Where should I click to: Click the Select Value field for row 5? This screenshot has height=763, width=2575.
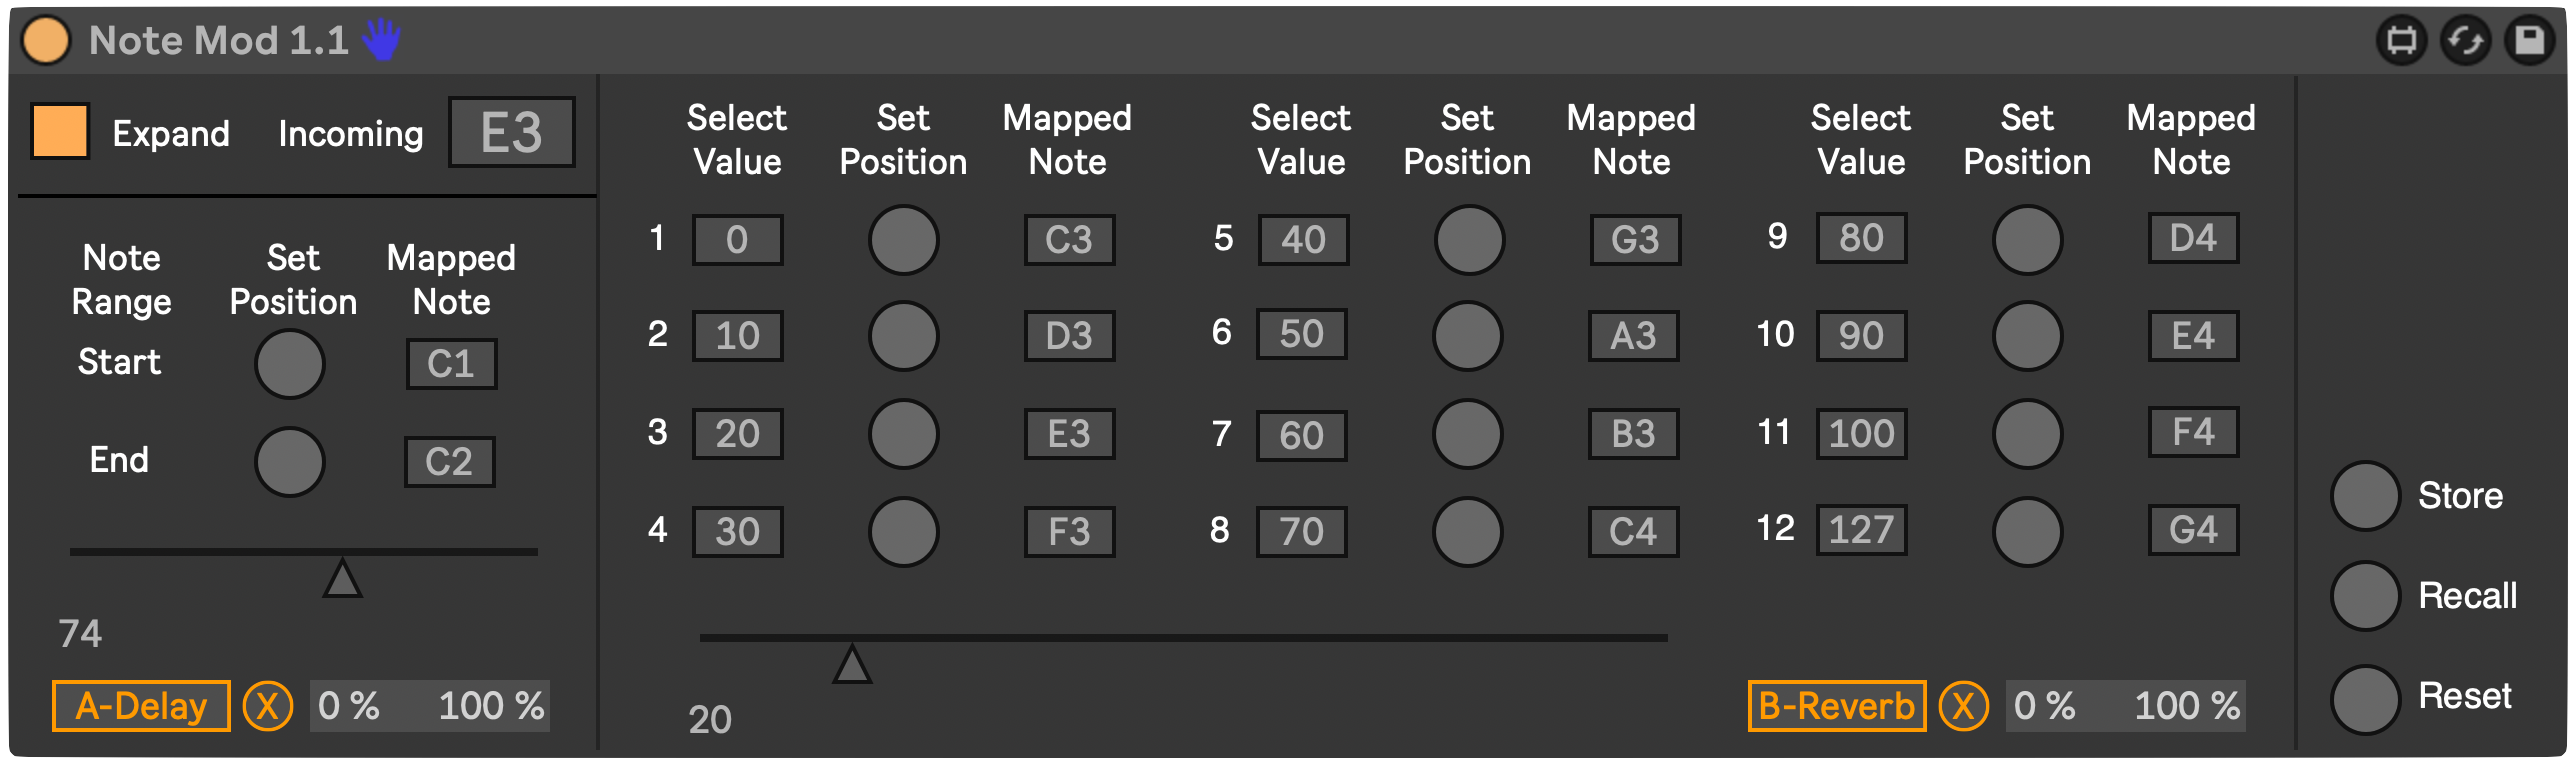1303,240
